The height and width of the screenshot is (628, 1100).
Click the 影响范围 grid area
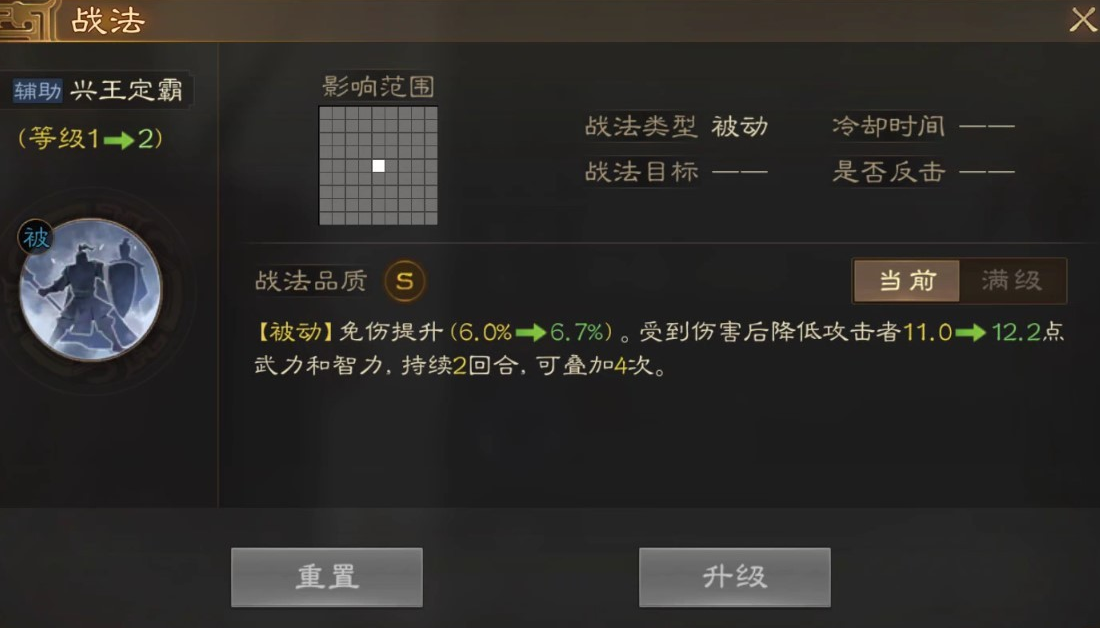(378, 166)
